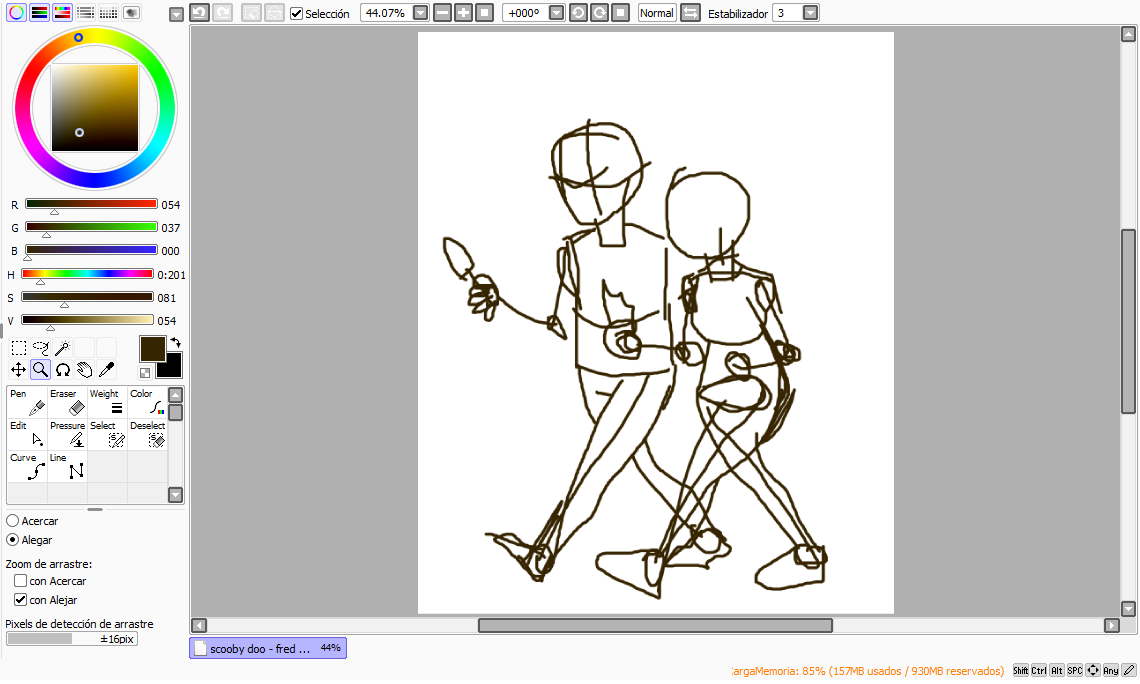The image size is (1140, 684).
Task: Select the Move tool
Action: coord(19,369)
